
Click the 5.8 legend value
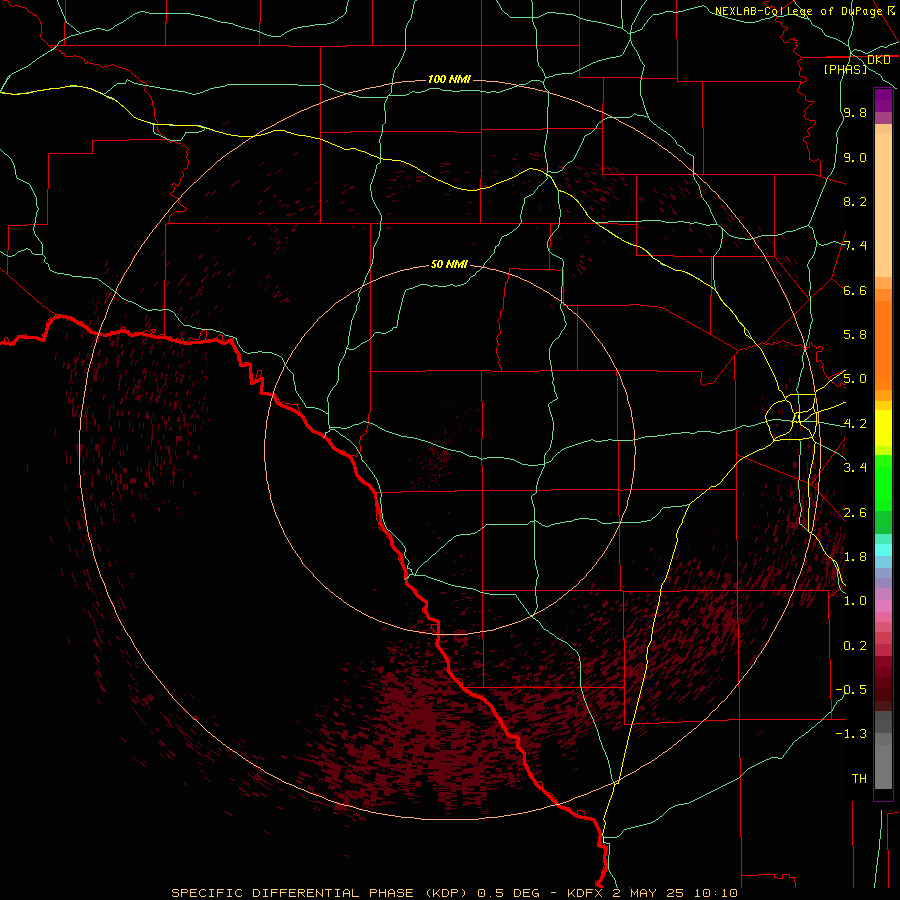[855, 335]
